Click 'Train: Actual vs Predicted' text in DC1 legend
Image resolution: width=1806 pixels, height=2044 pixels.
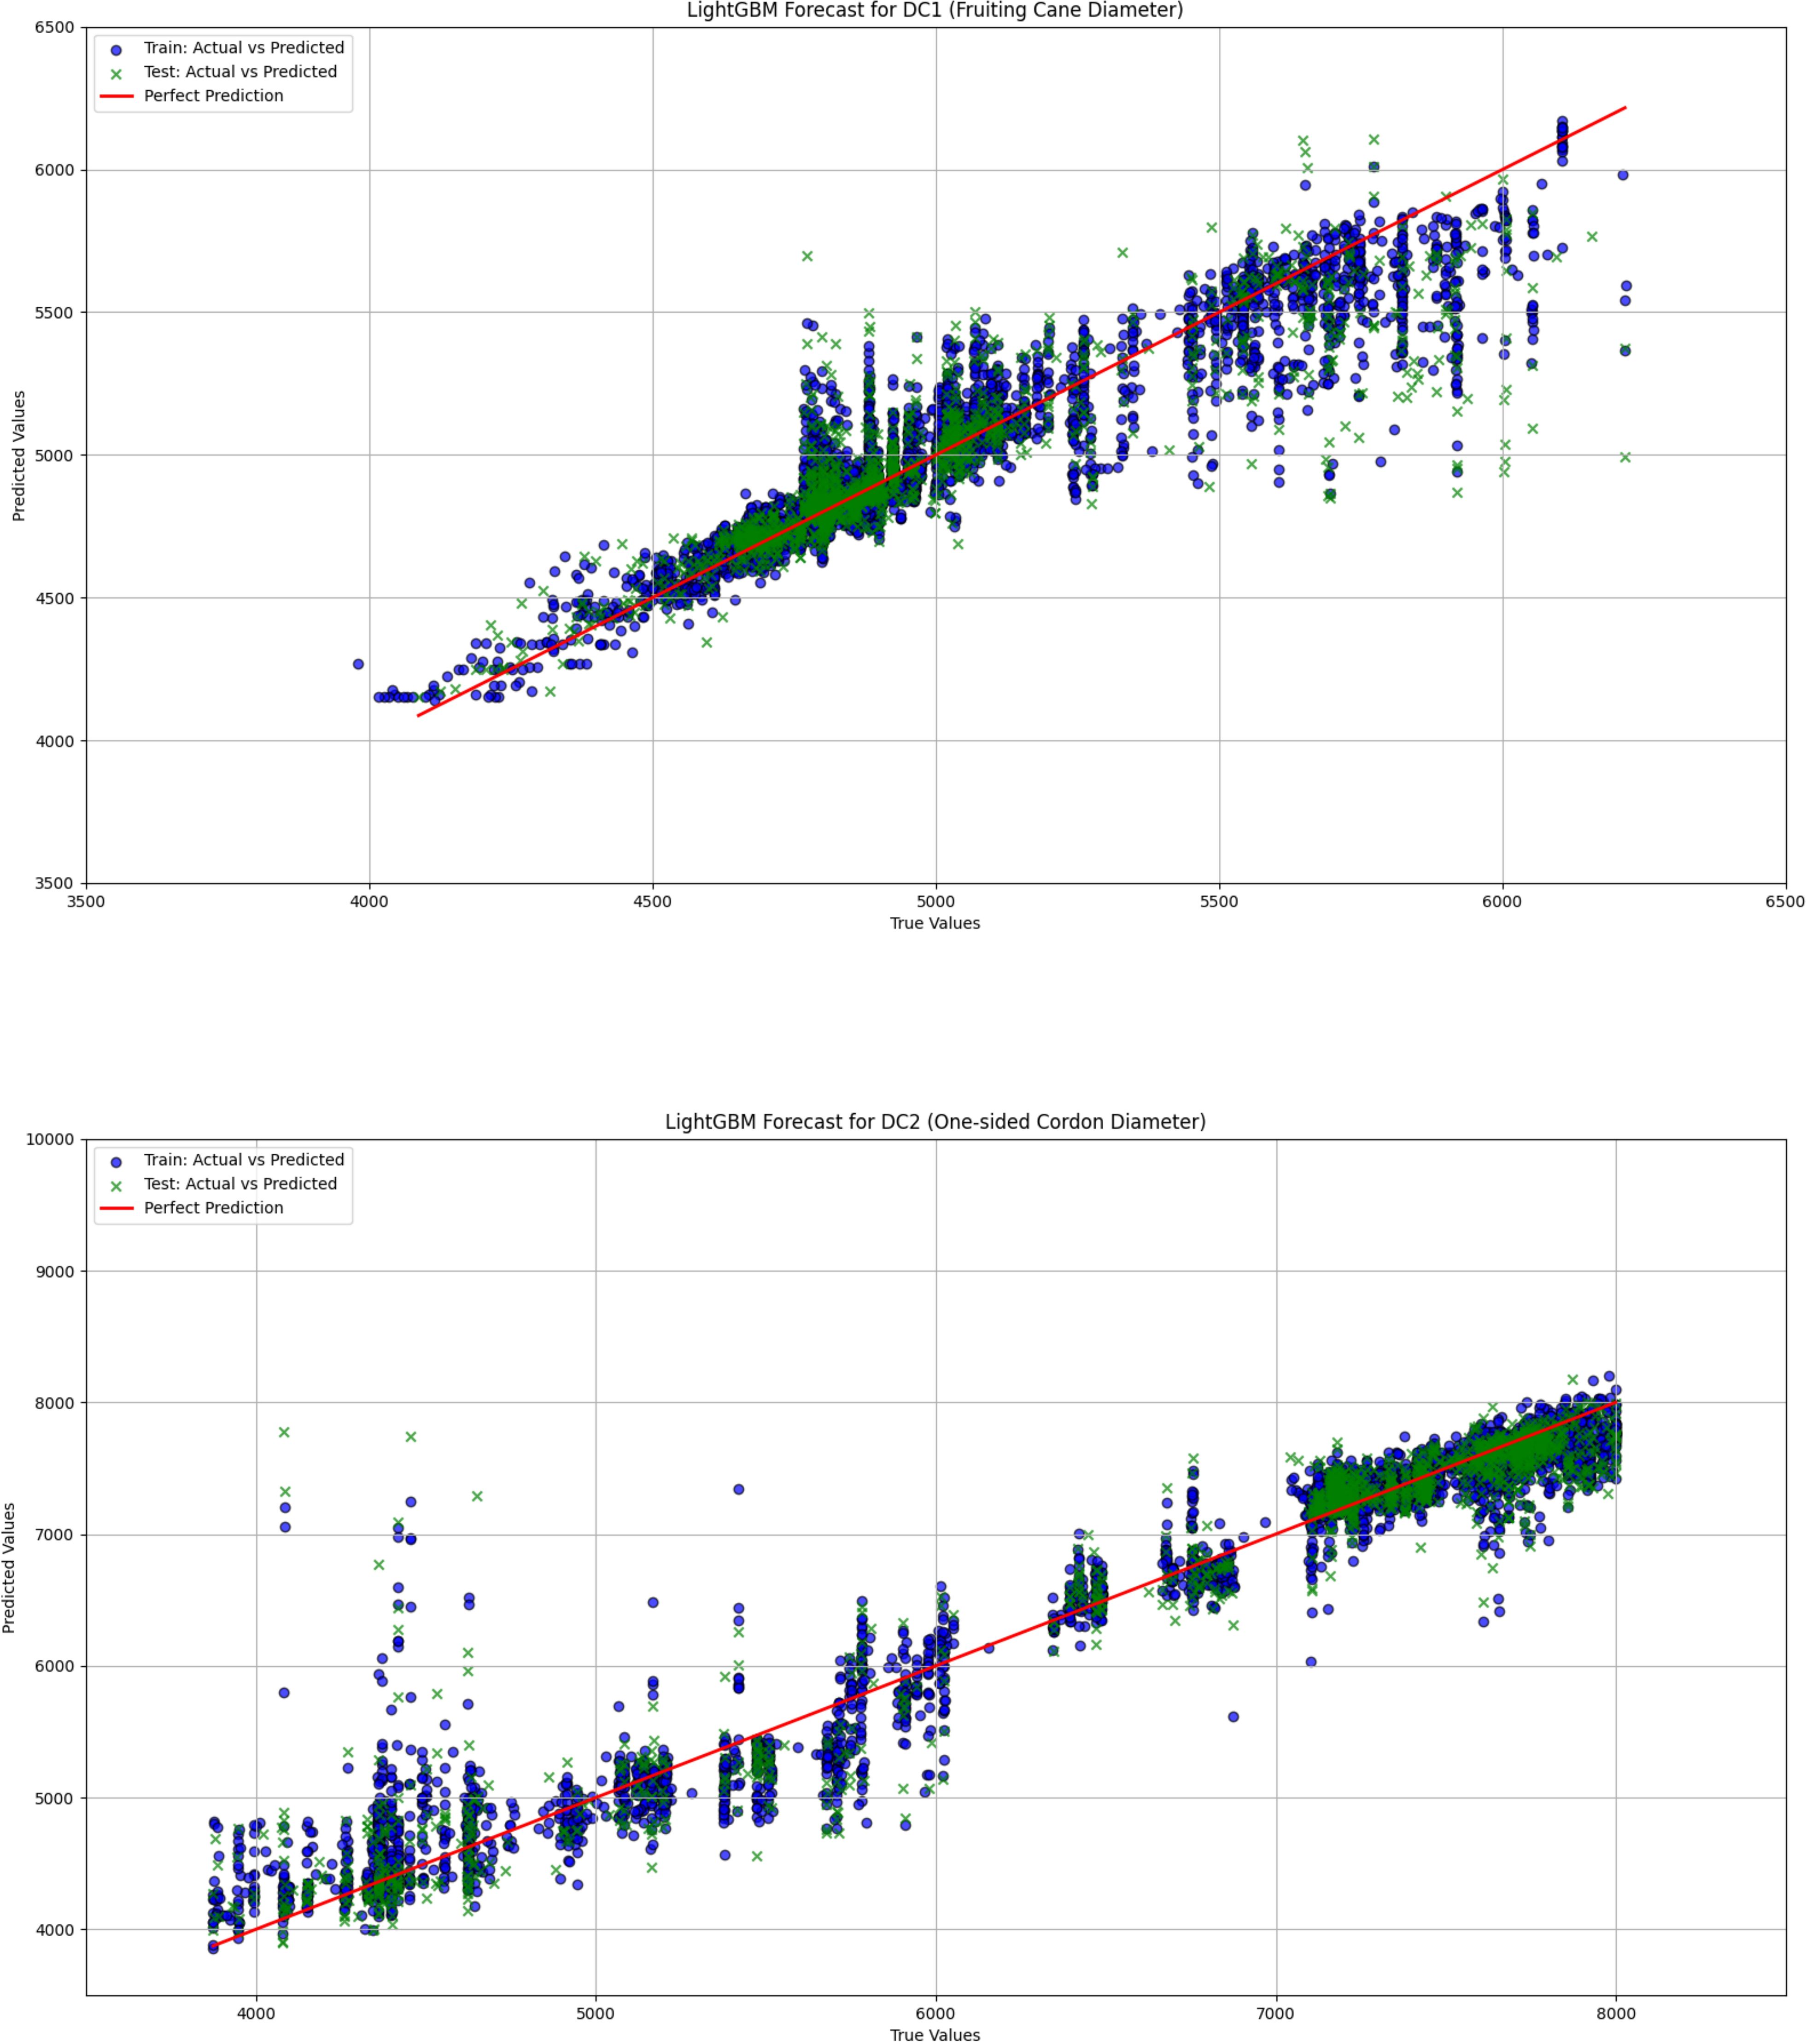click(x=243, y=48)
